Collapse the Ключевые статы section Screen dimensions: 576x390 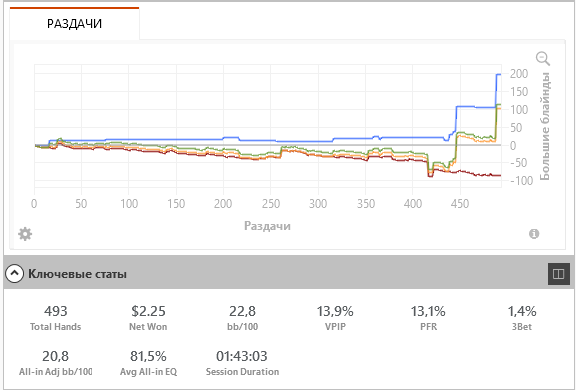tap(14, 274)
